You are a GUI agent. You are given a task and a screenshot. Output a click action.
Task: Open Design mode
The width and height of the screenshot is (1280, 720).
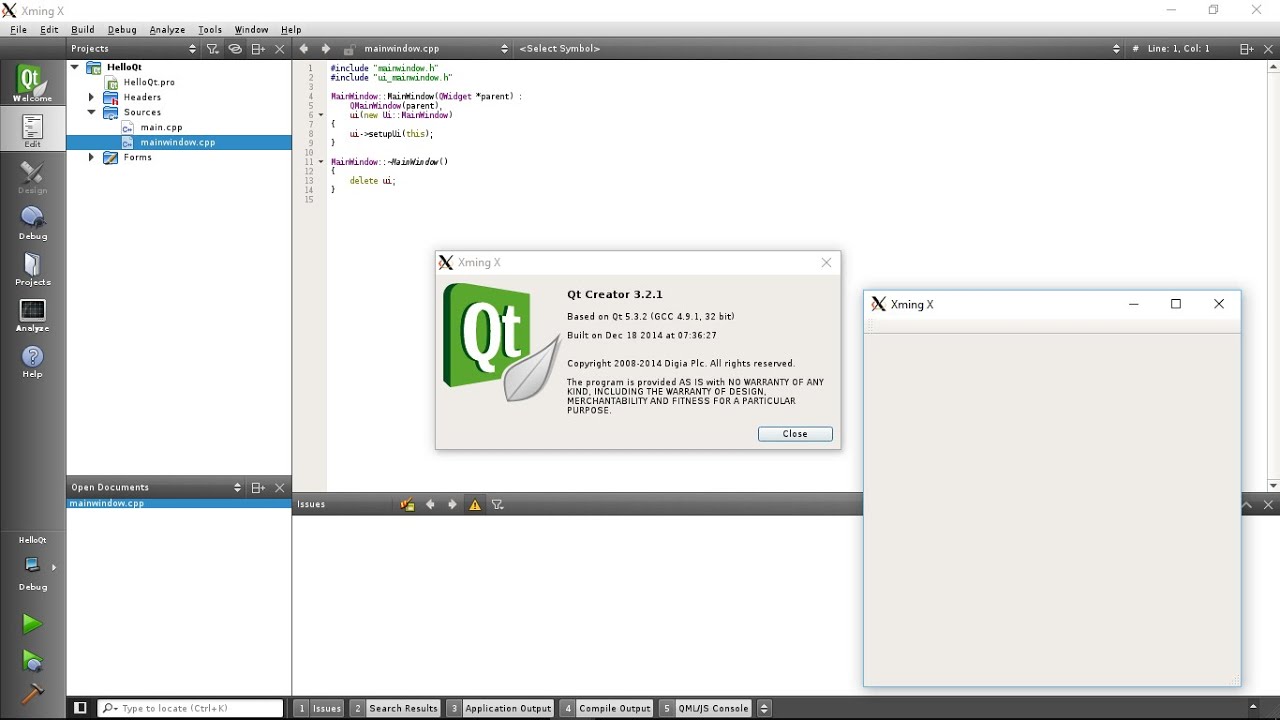pyautogui.click(x=32, y=177)
